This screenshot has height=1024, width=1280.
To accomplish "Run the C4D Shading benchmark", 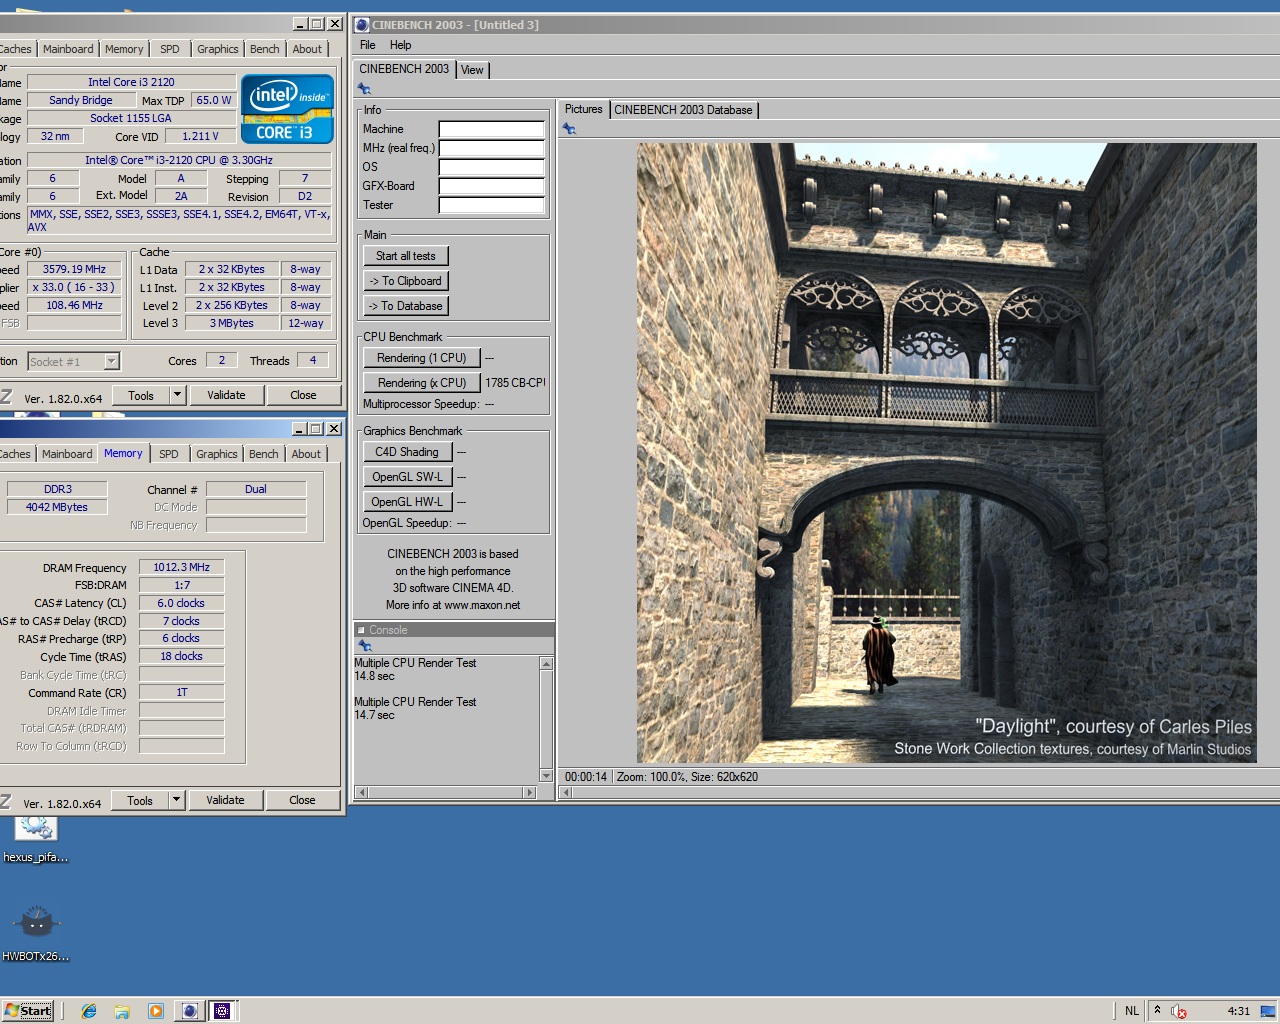I will tap(407, 452).
